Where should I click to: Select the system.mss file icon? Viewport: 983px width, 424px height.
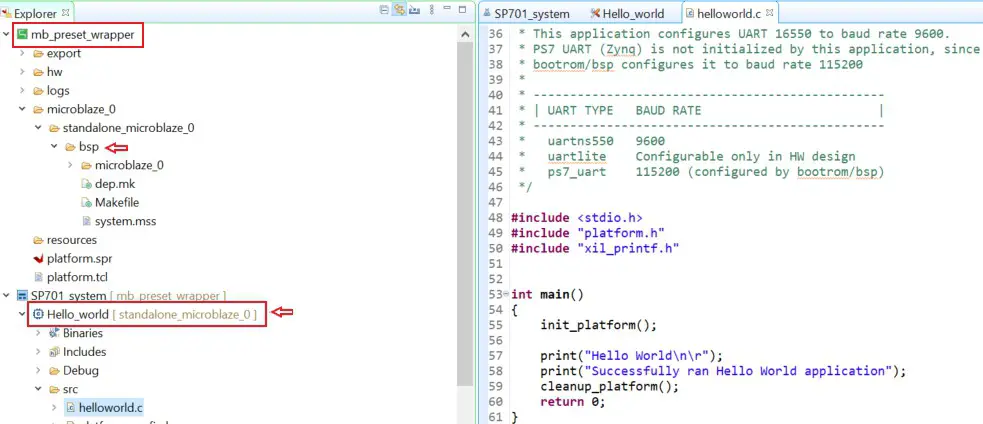click(87, 221)
